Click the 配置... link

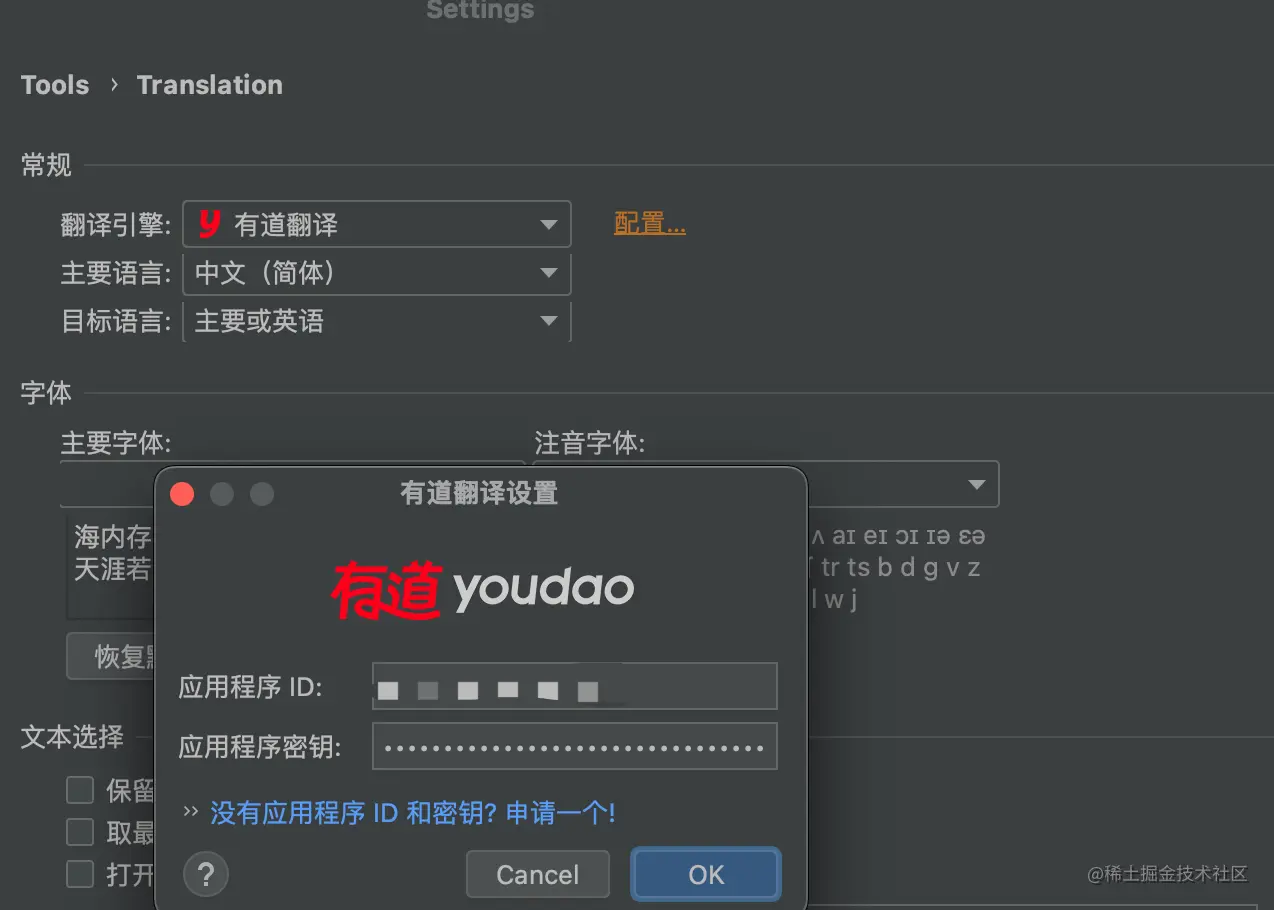click(649, 224)
